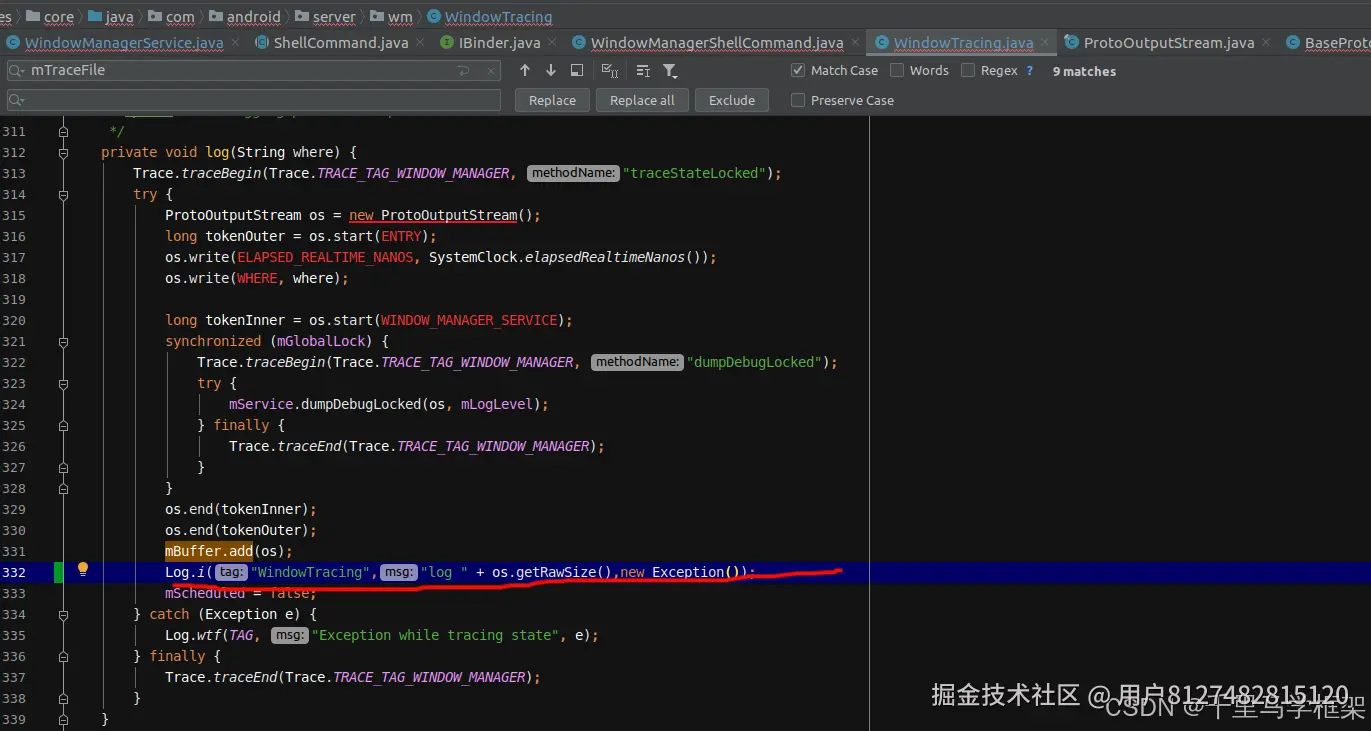Switch to the ShellCommand.java tab
This screenshot has width=1371, height=731.
pyautogui.click(x=340, y=43)
